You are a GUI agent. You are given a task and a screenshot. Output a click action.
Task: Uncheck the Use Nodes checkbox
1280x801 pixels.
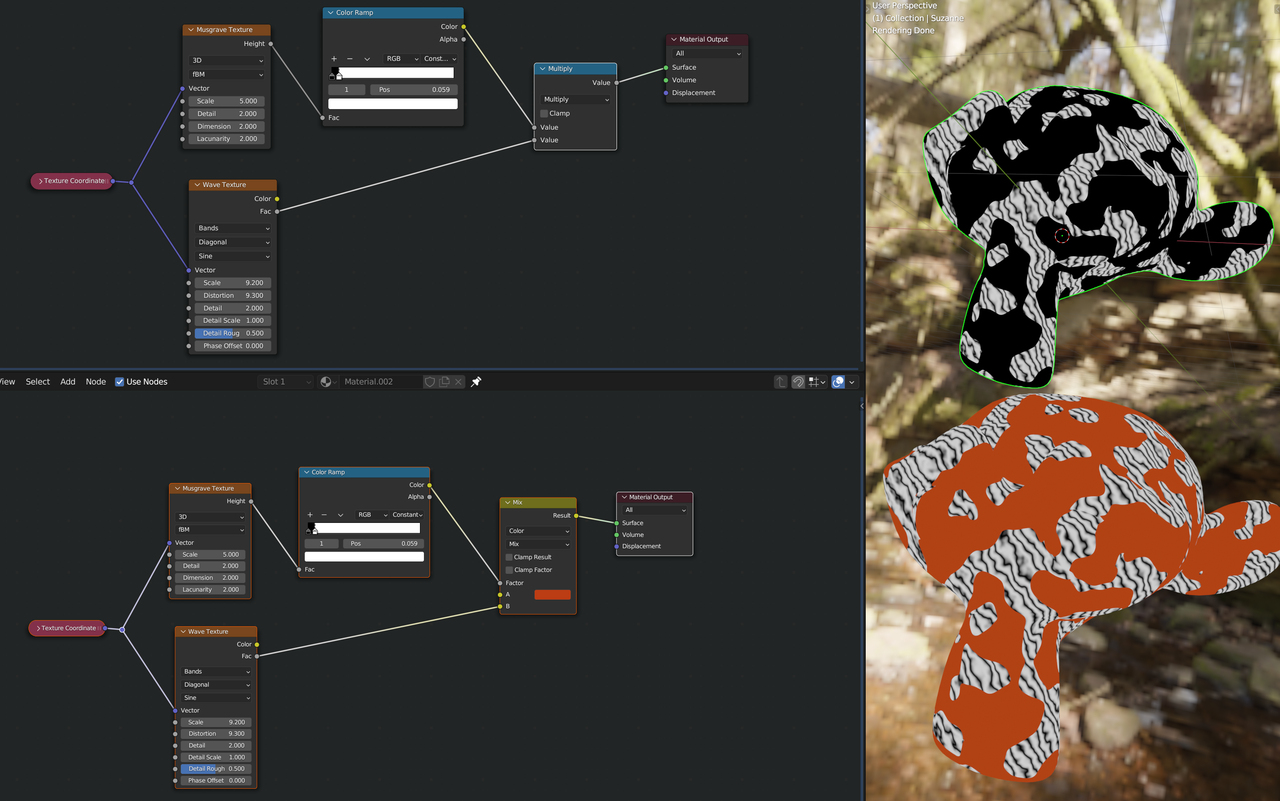[118, 381]
